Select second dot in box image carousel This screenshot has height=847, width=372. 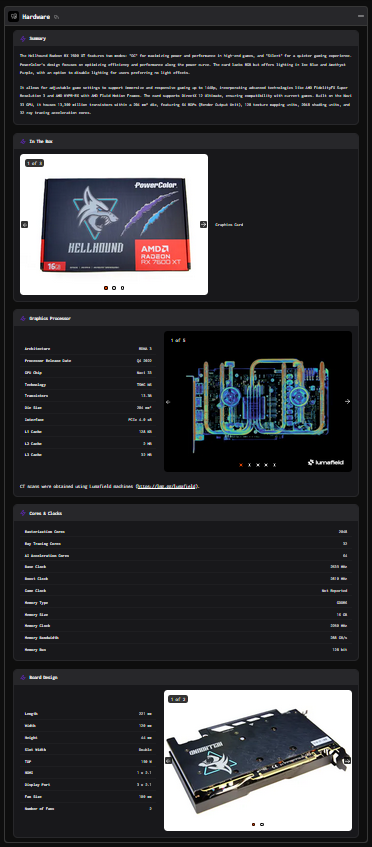point(114,288)
